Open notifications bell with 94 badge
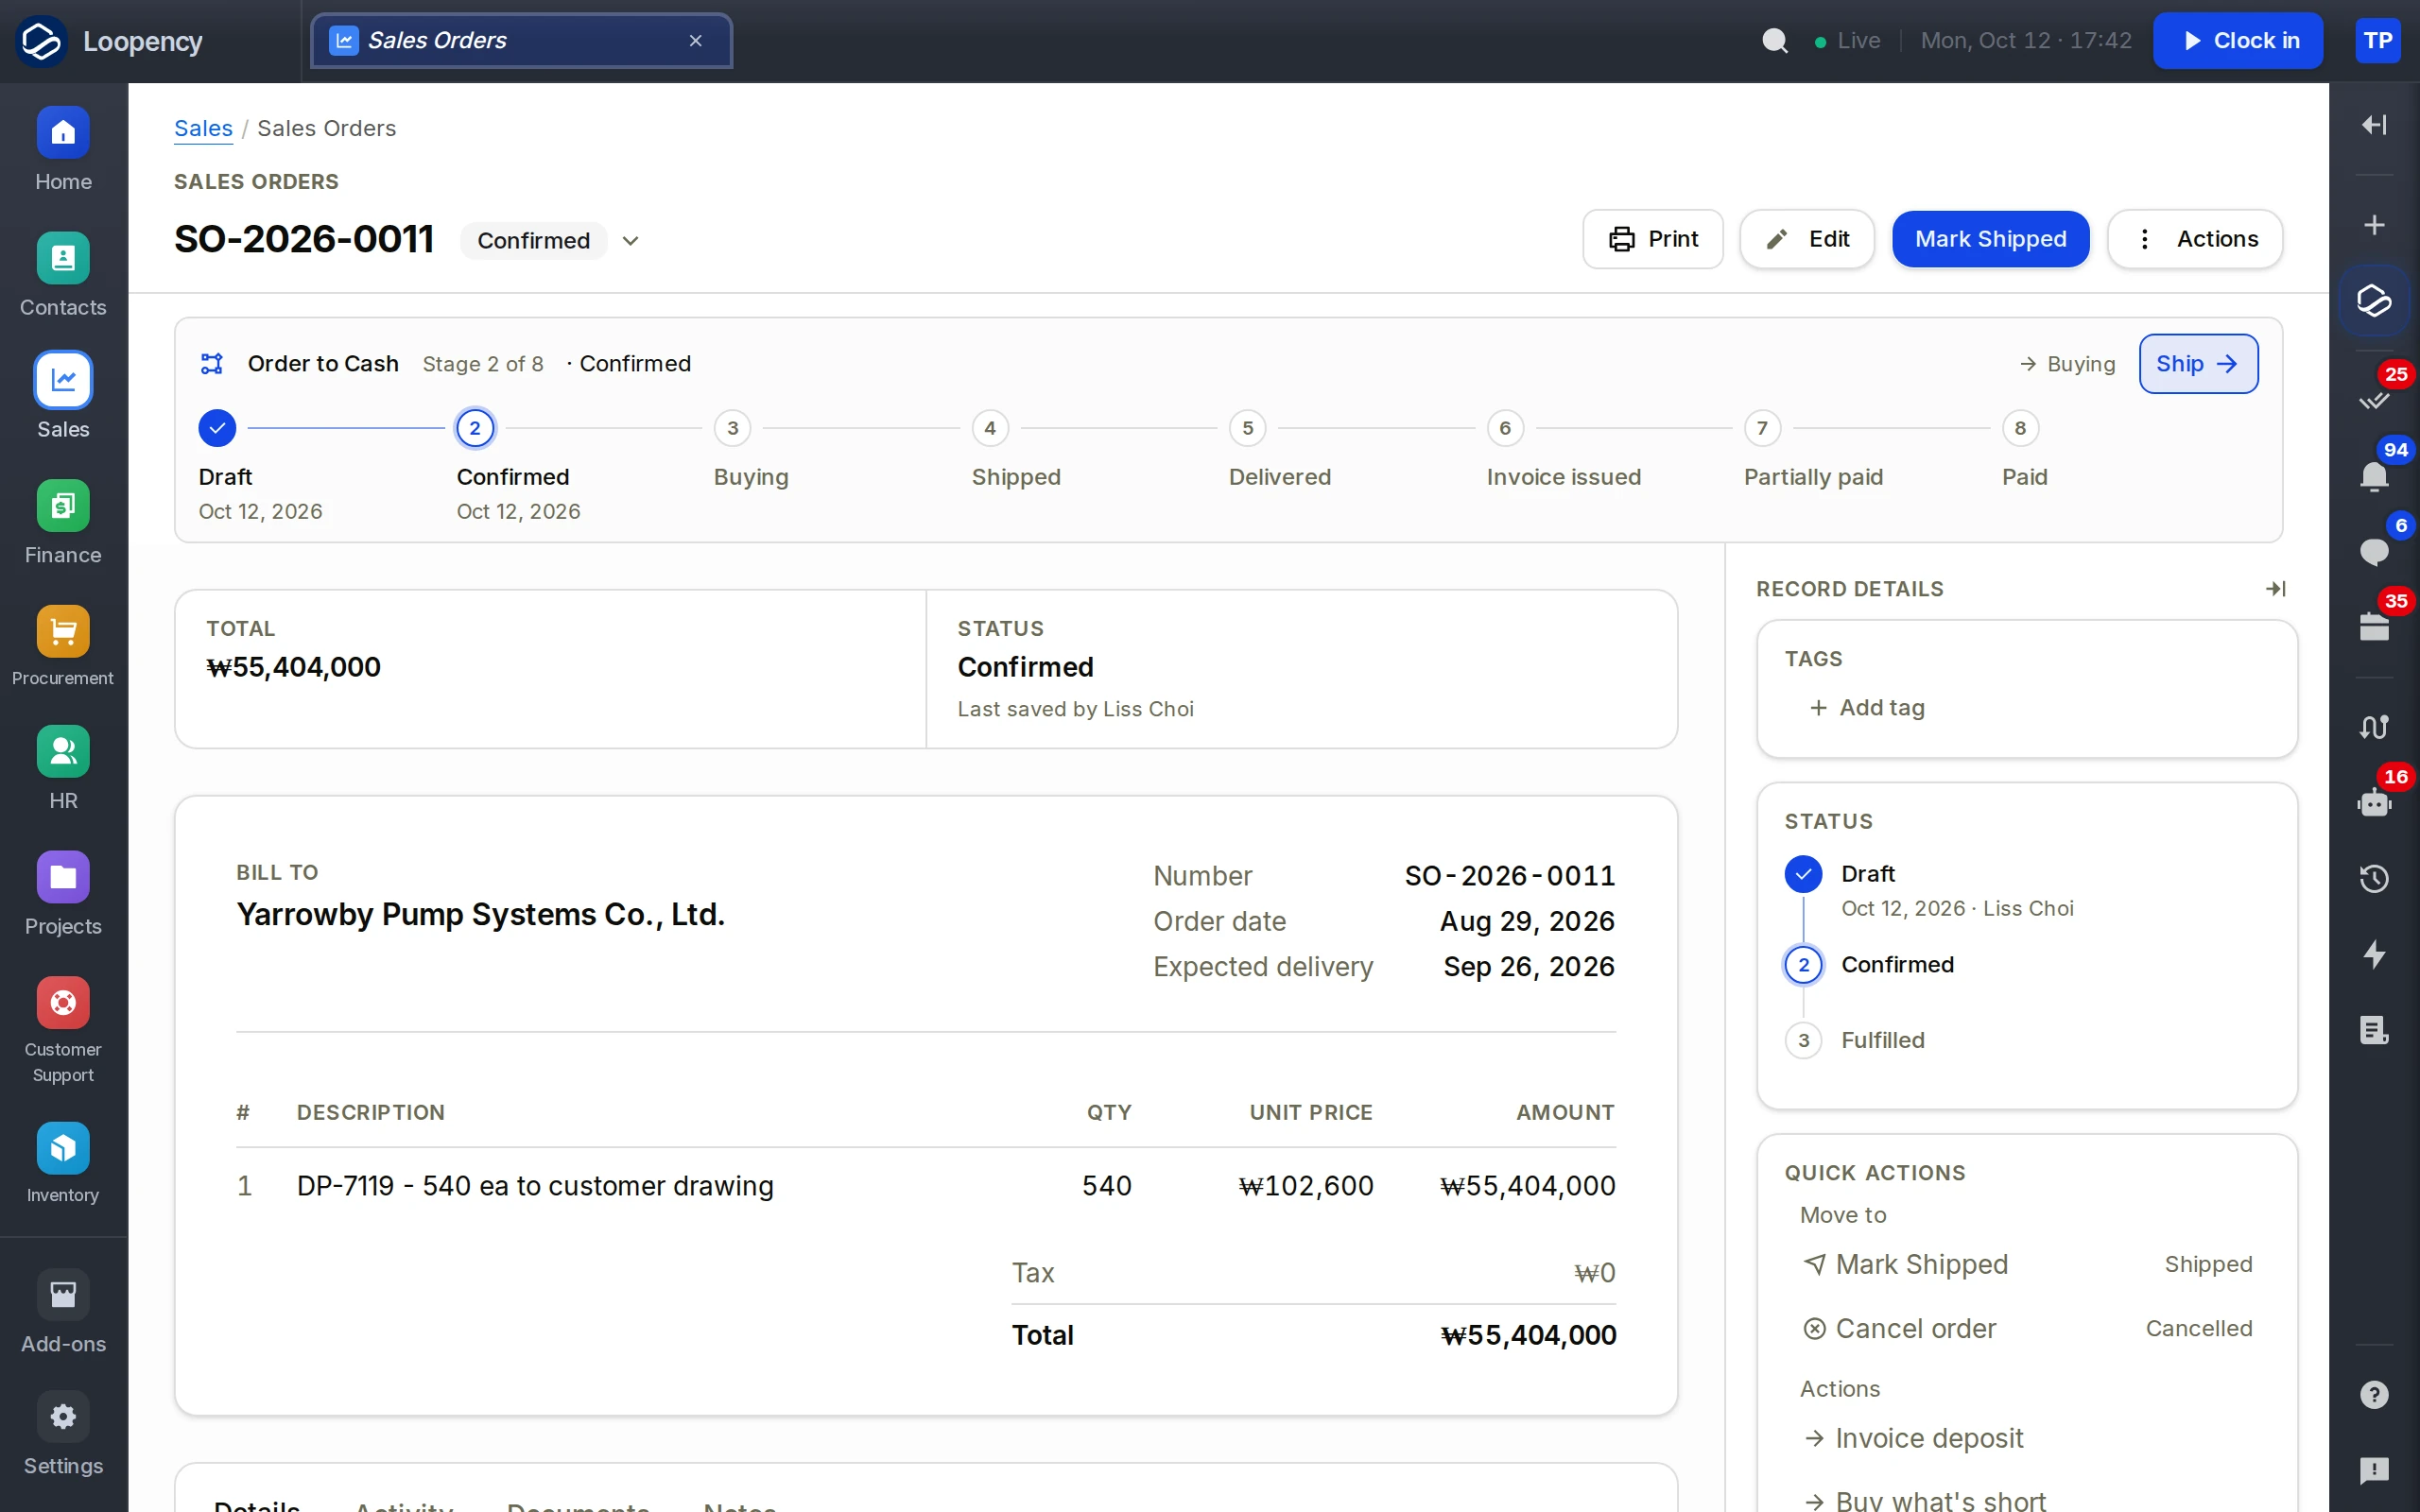2420x1512 pixels. point(2374,476)
